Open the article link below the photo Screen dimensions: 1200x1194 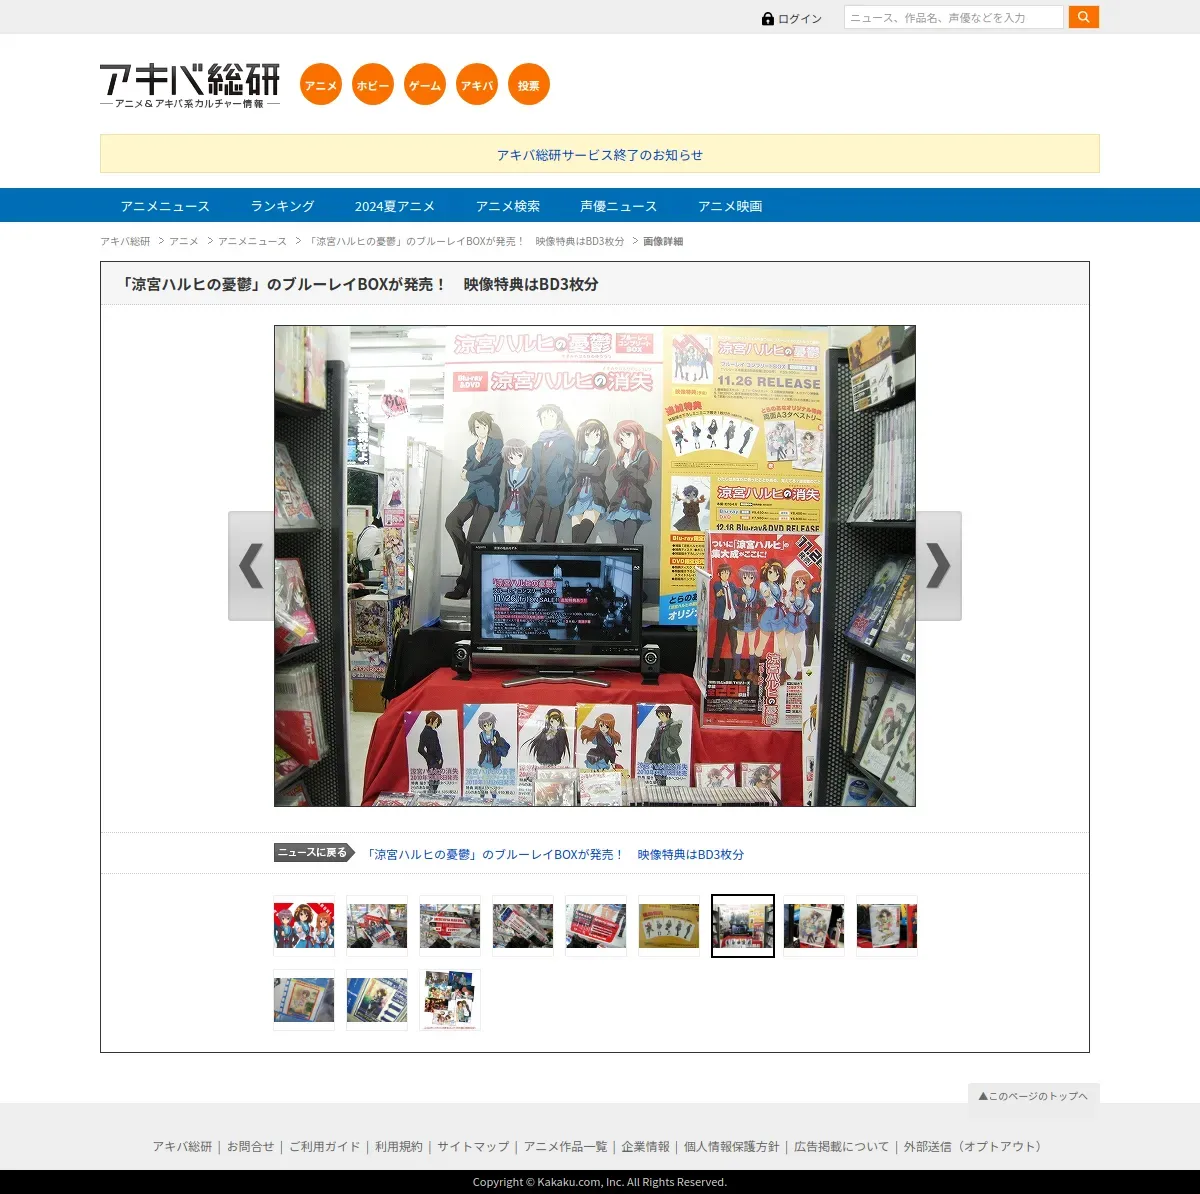click(555, 854)
